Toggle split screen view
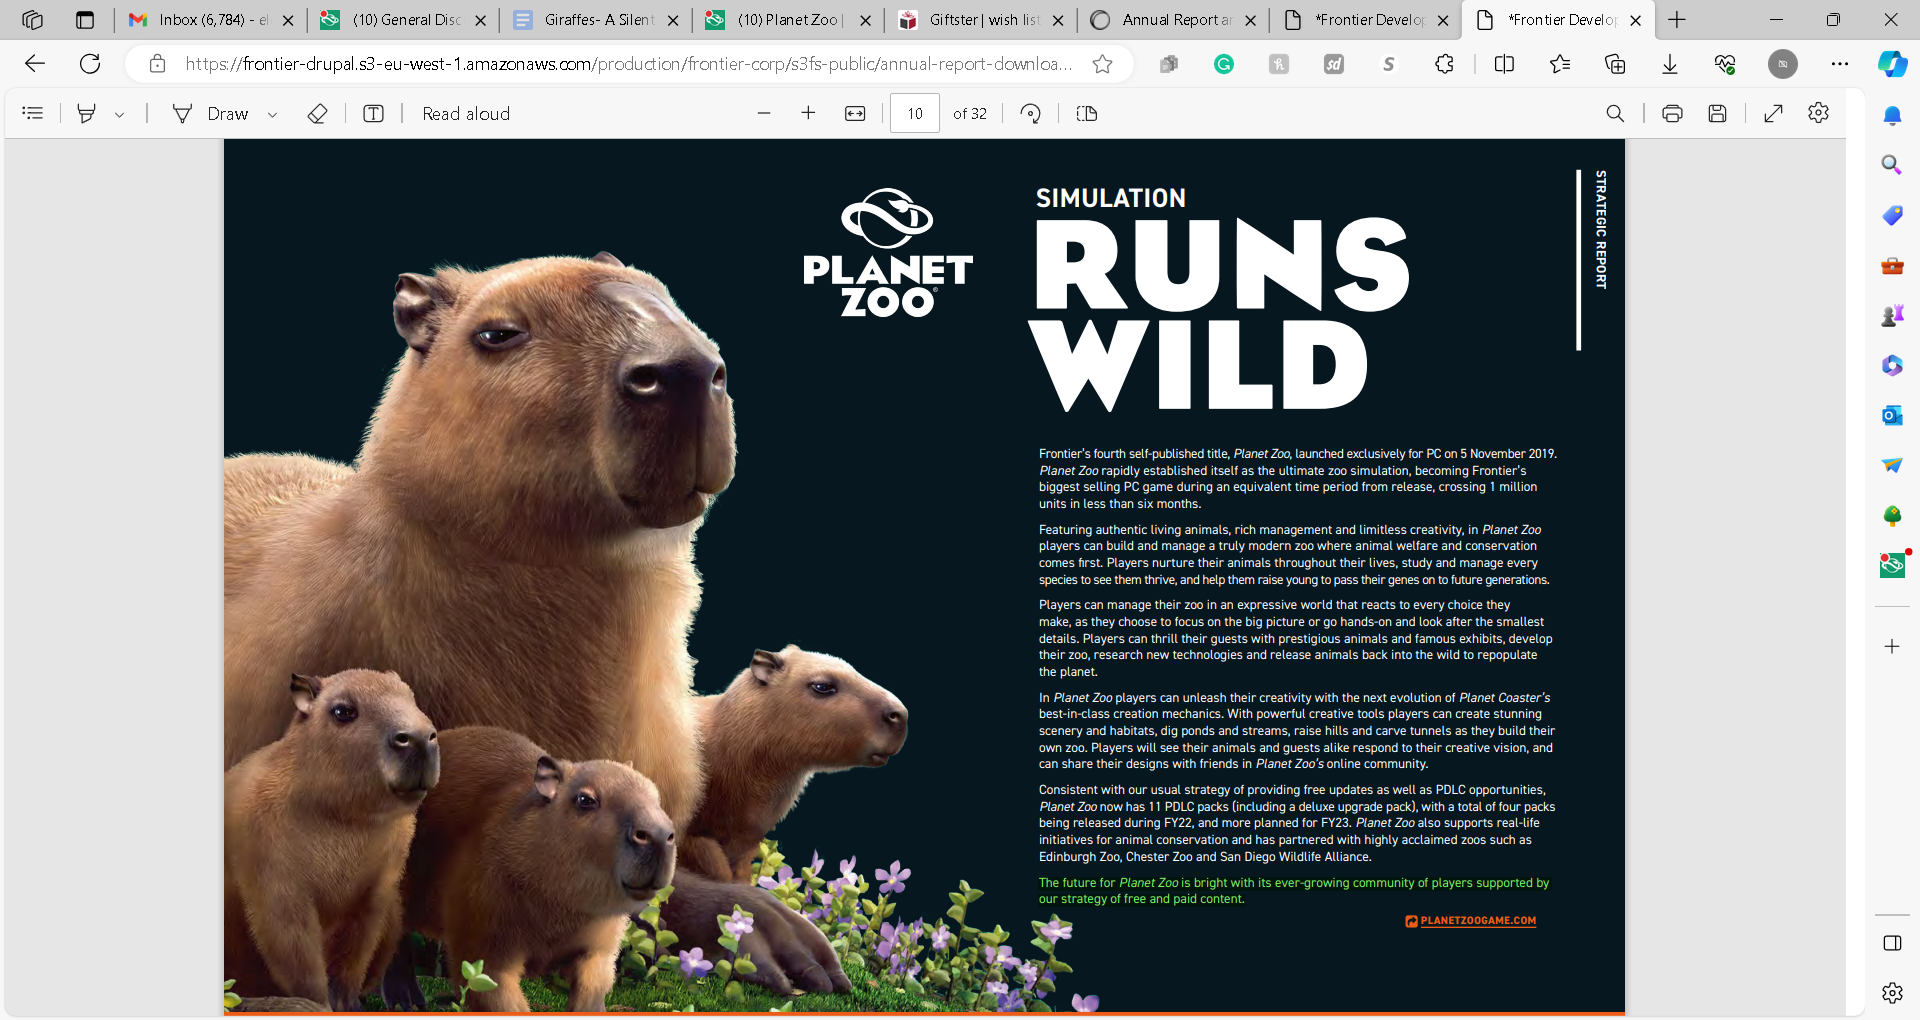 click(1504, 64)
